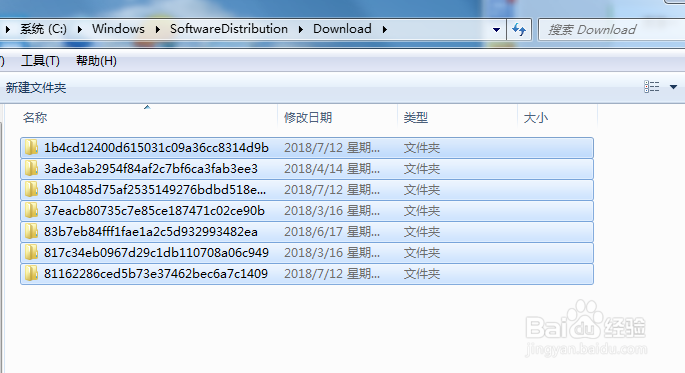The width and height of the screenshot is (685, 373).
Task: Click date 2018/7/12 of 8b10485d folder
Action: (332, 190)
